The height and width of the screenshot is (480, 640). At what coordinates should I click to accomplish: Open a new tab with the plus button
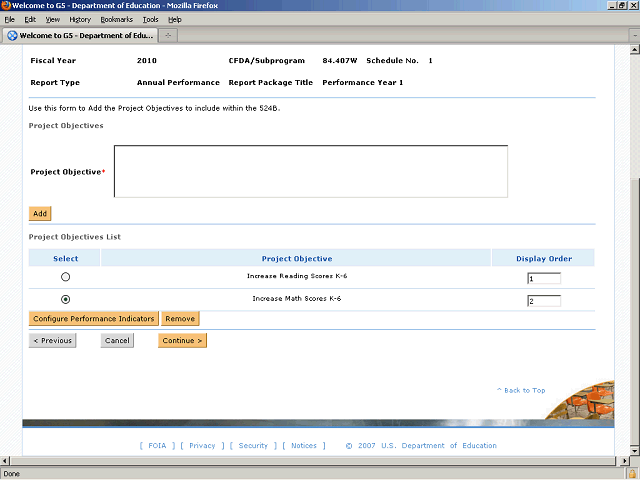pyautogui.click(x=168, y=36)
